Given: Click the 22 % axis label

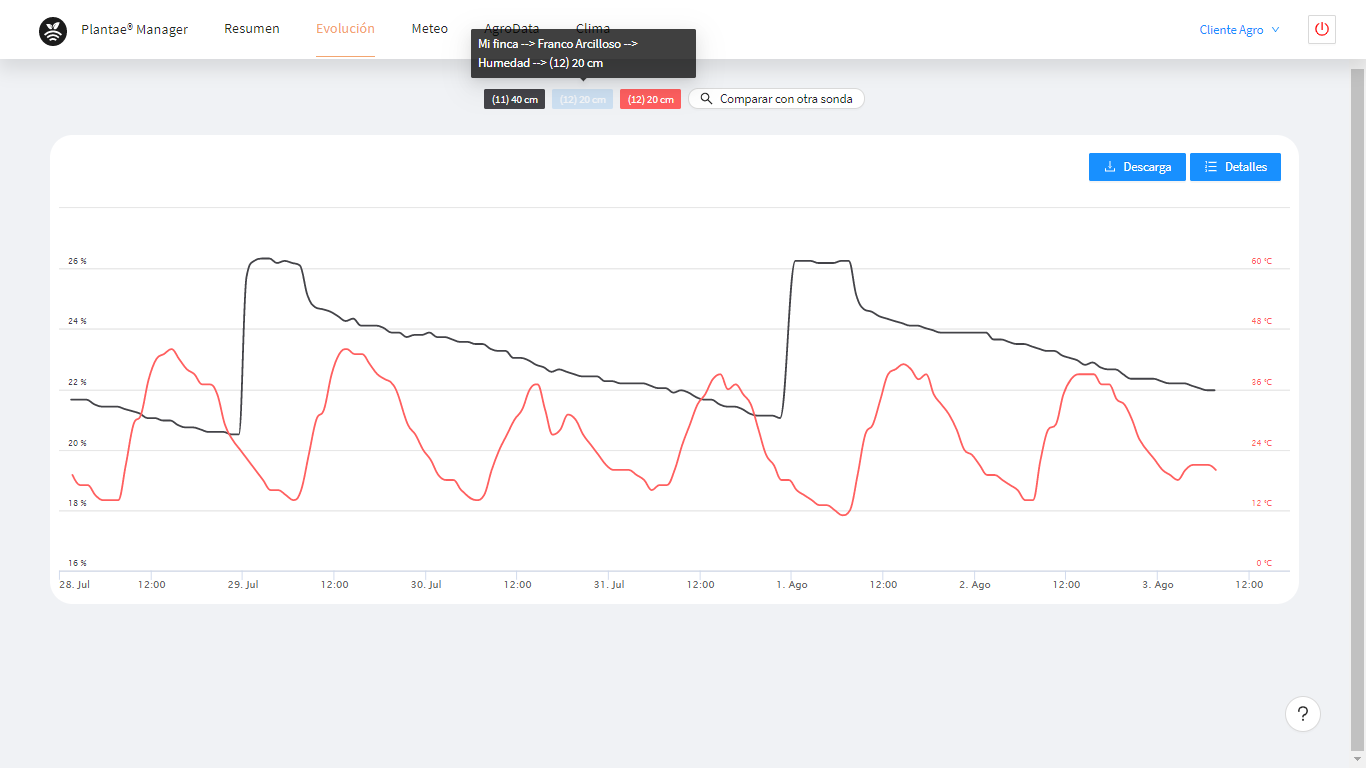Looking at the screenshot, I should [77, 382].
